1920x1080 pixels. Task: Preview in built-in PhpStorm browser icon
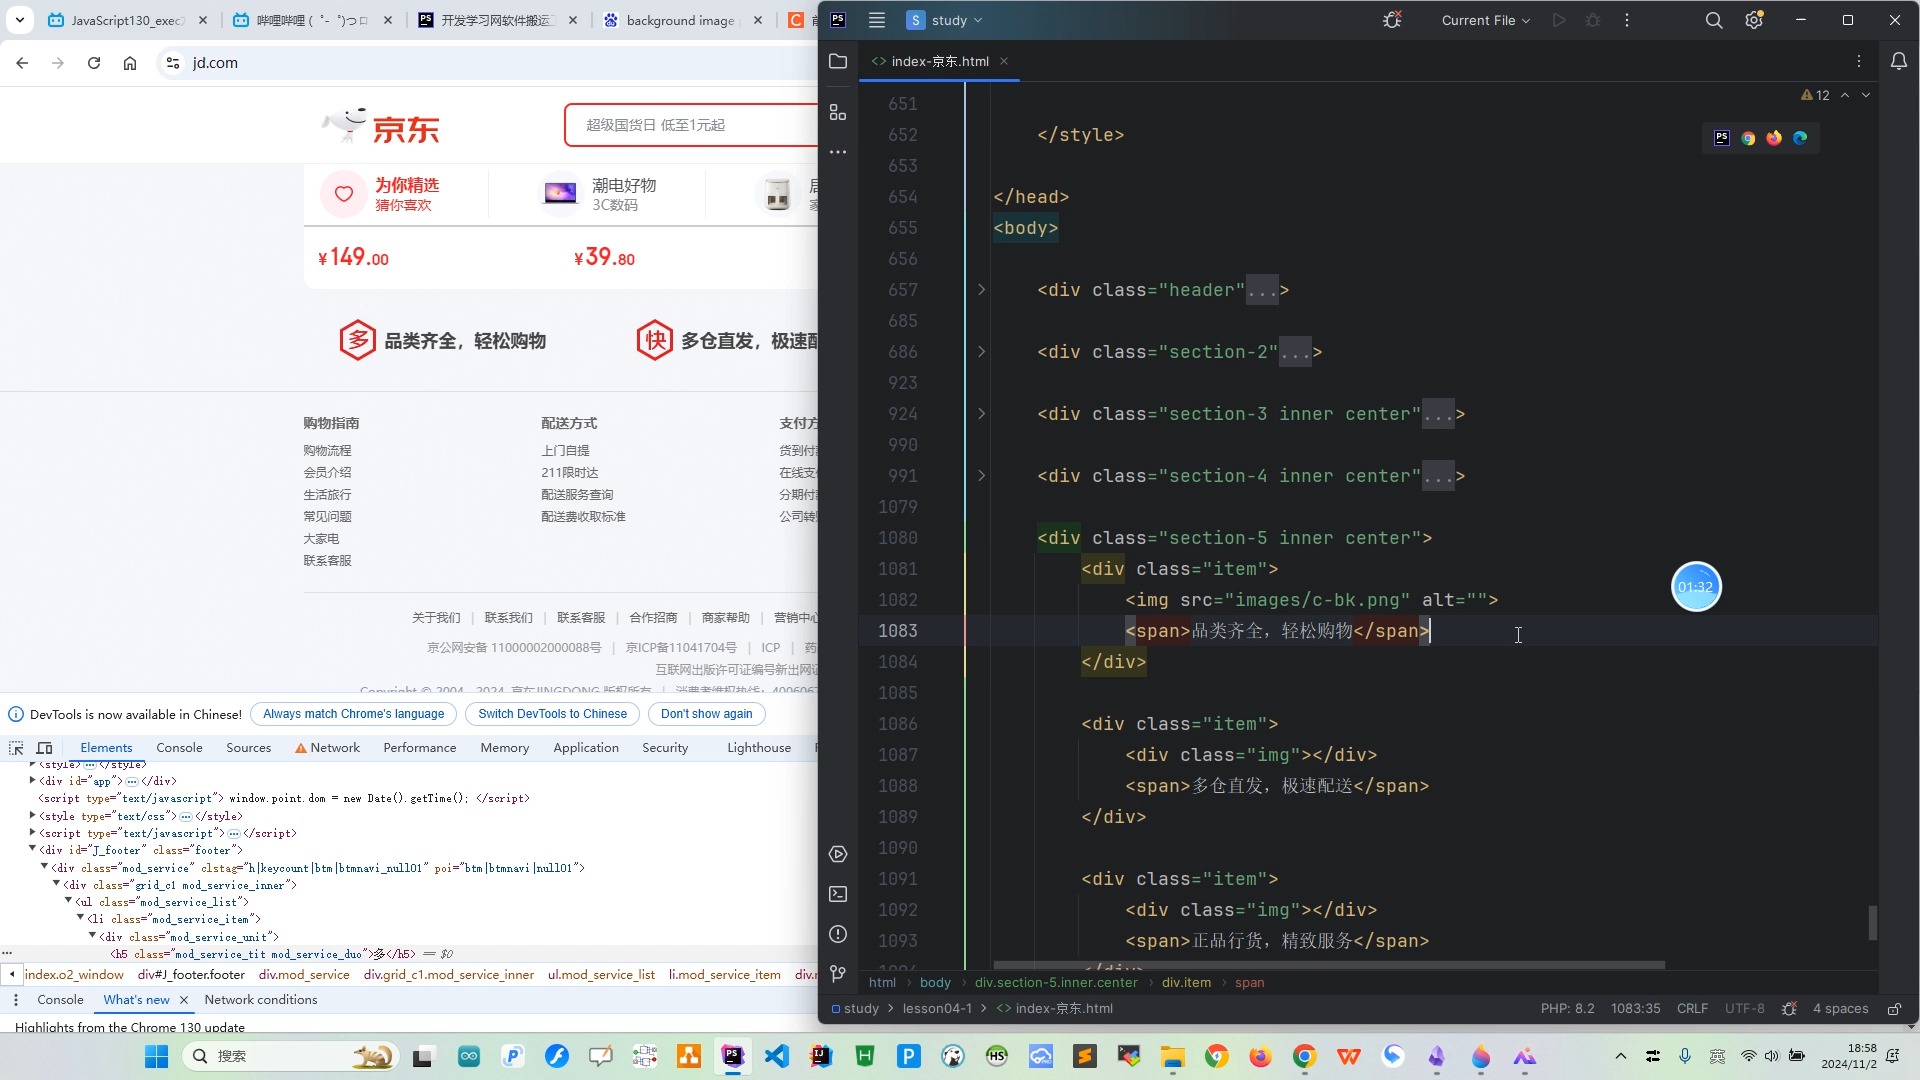(x=1722, y=138)
